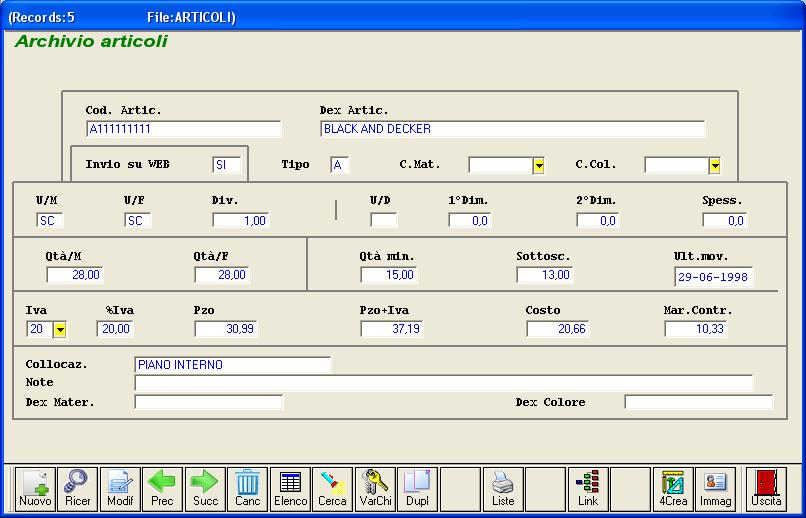Screen dimensions: 806x518
Task: Click the 4Crea ruler and pencil icon
Action: [x=673, y=489]
